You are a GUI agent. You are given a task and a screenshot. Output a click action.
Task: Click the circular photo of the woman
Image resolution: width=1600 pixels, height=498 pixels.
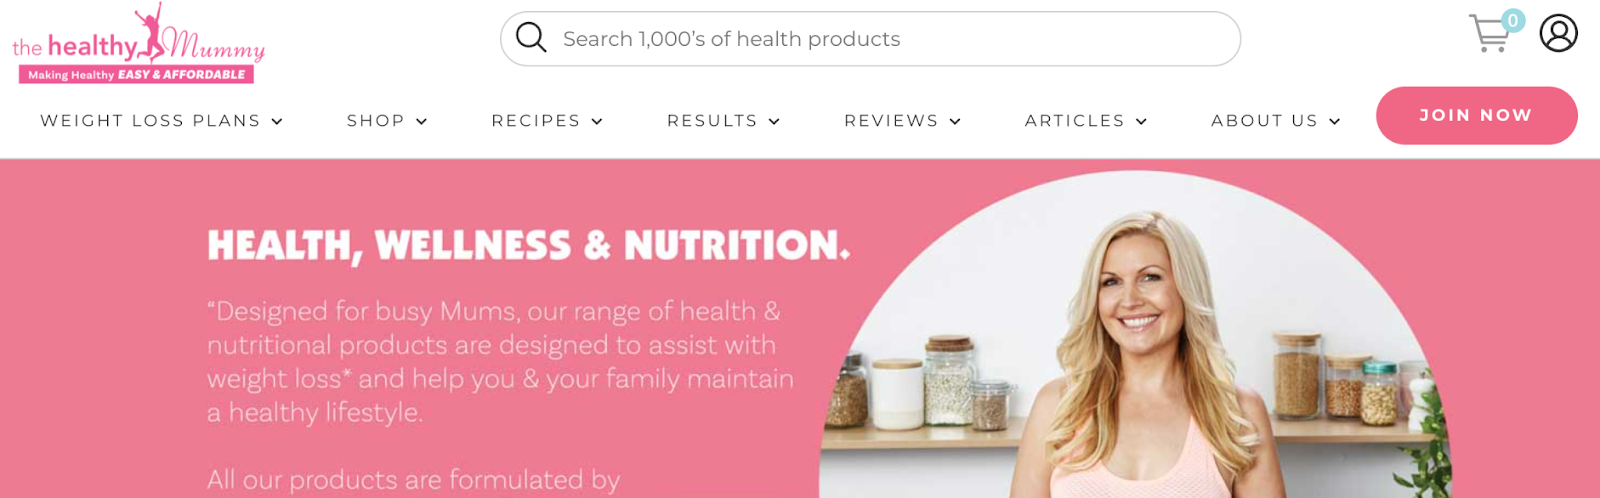point(1135,335)
